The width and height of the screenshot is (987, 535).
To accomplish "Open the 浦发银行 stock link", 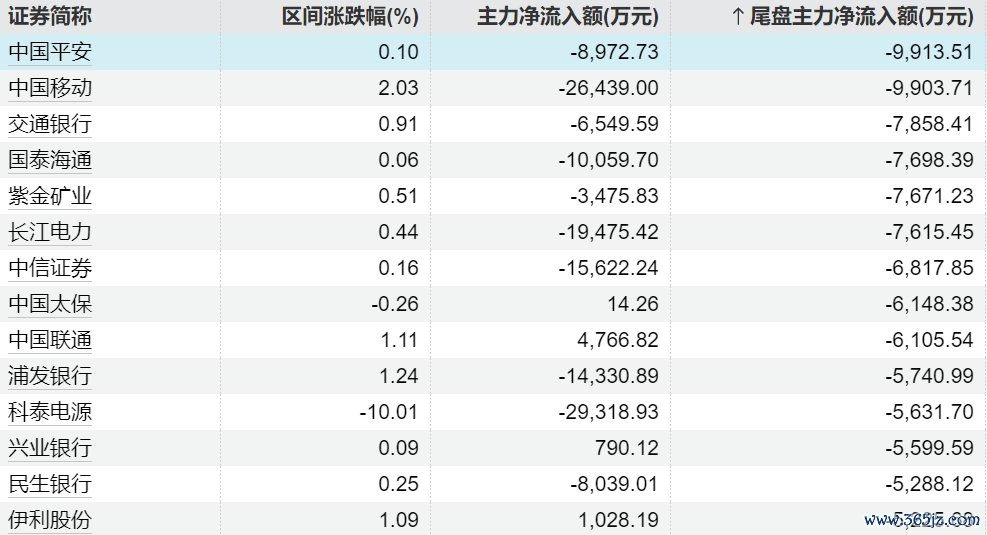I will tap(50, 376).
